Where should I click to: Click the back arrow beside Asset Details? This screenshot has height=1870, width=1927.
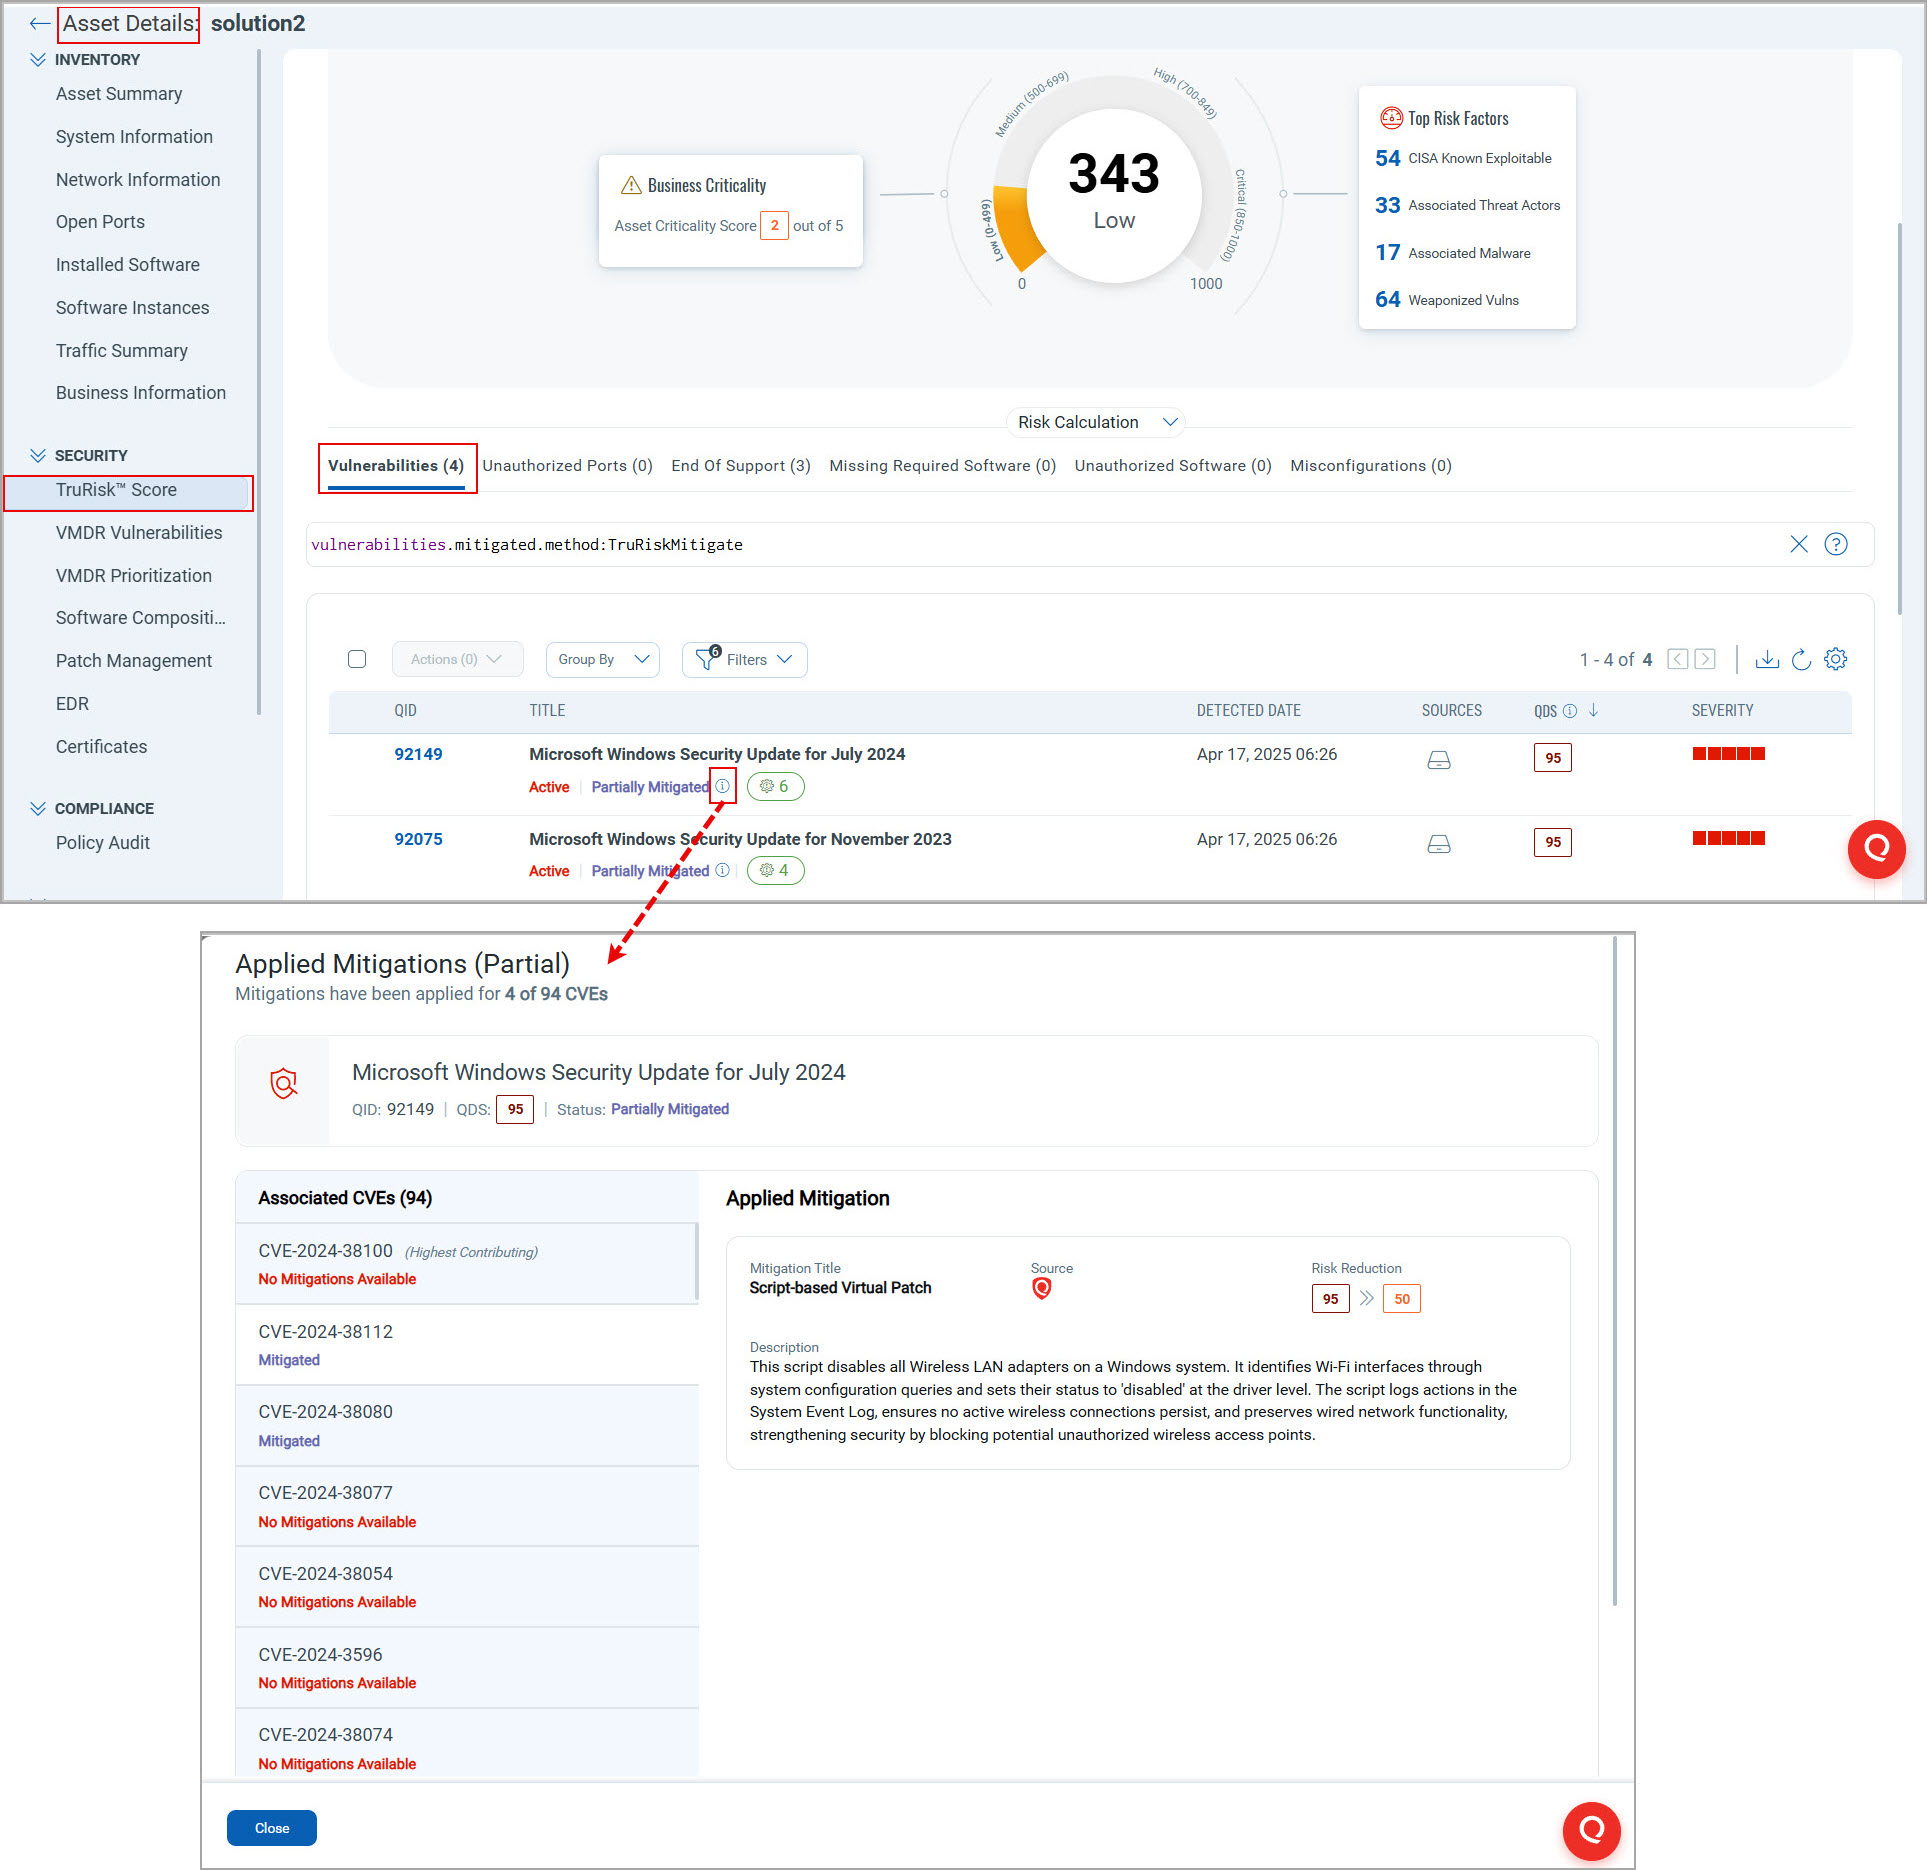[x=39, y=24]
